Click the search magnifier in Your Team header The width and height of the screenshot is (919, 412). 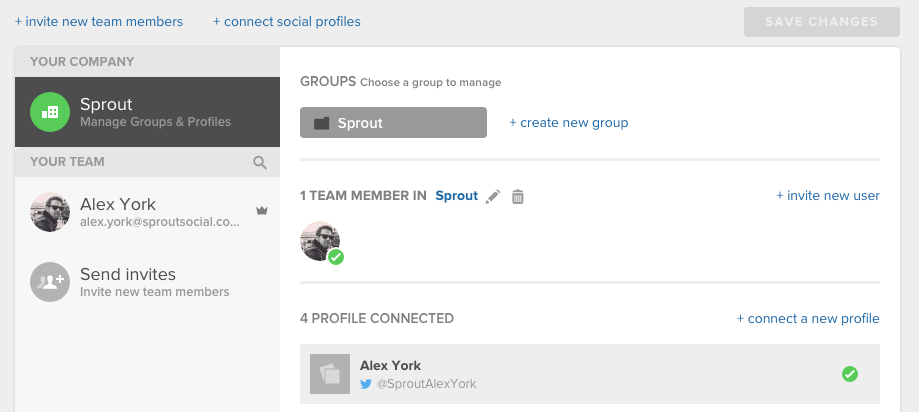tap(260, 162)
